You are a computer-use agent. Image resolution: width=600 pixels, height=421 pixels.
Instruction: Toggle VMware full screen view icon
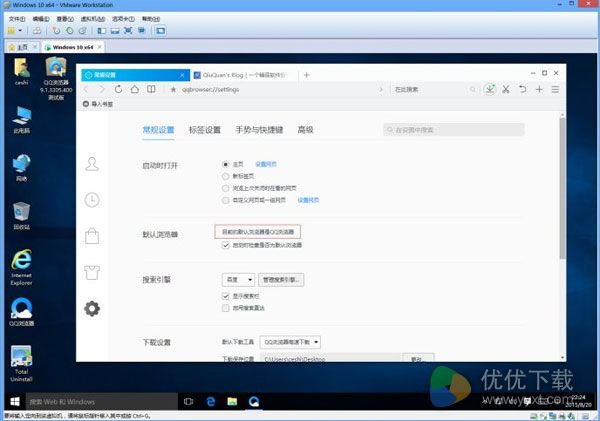[128, 31]
